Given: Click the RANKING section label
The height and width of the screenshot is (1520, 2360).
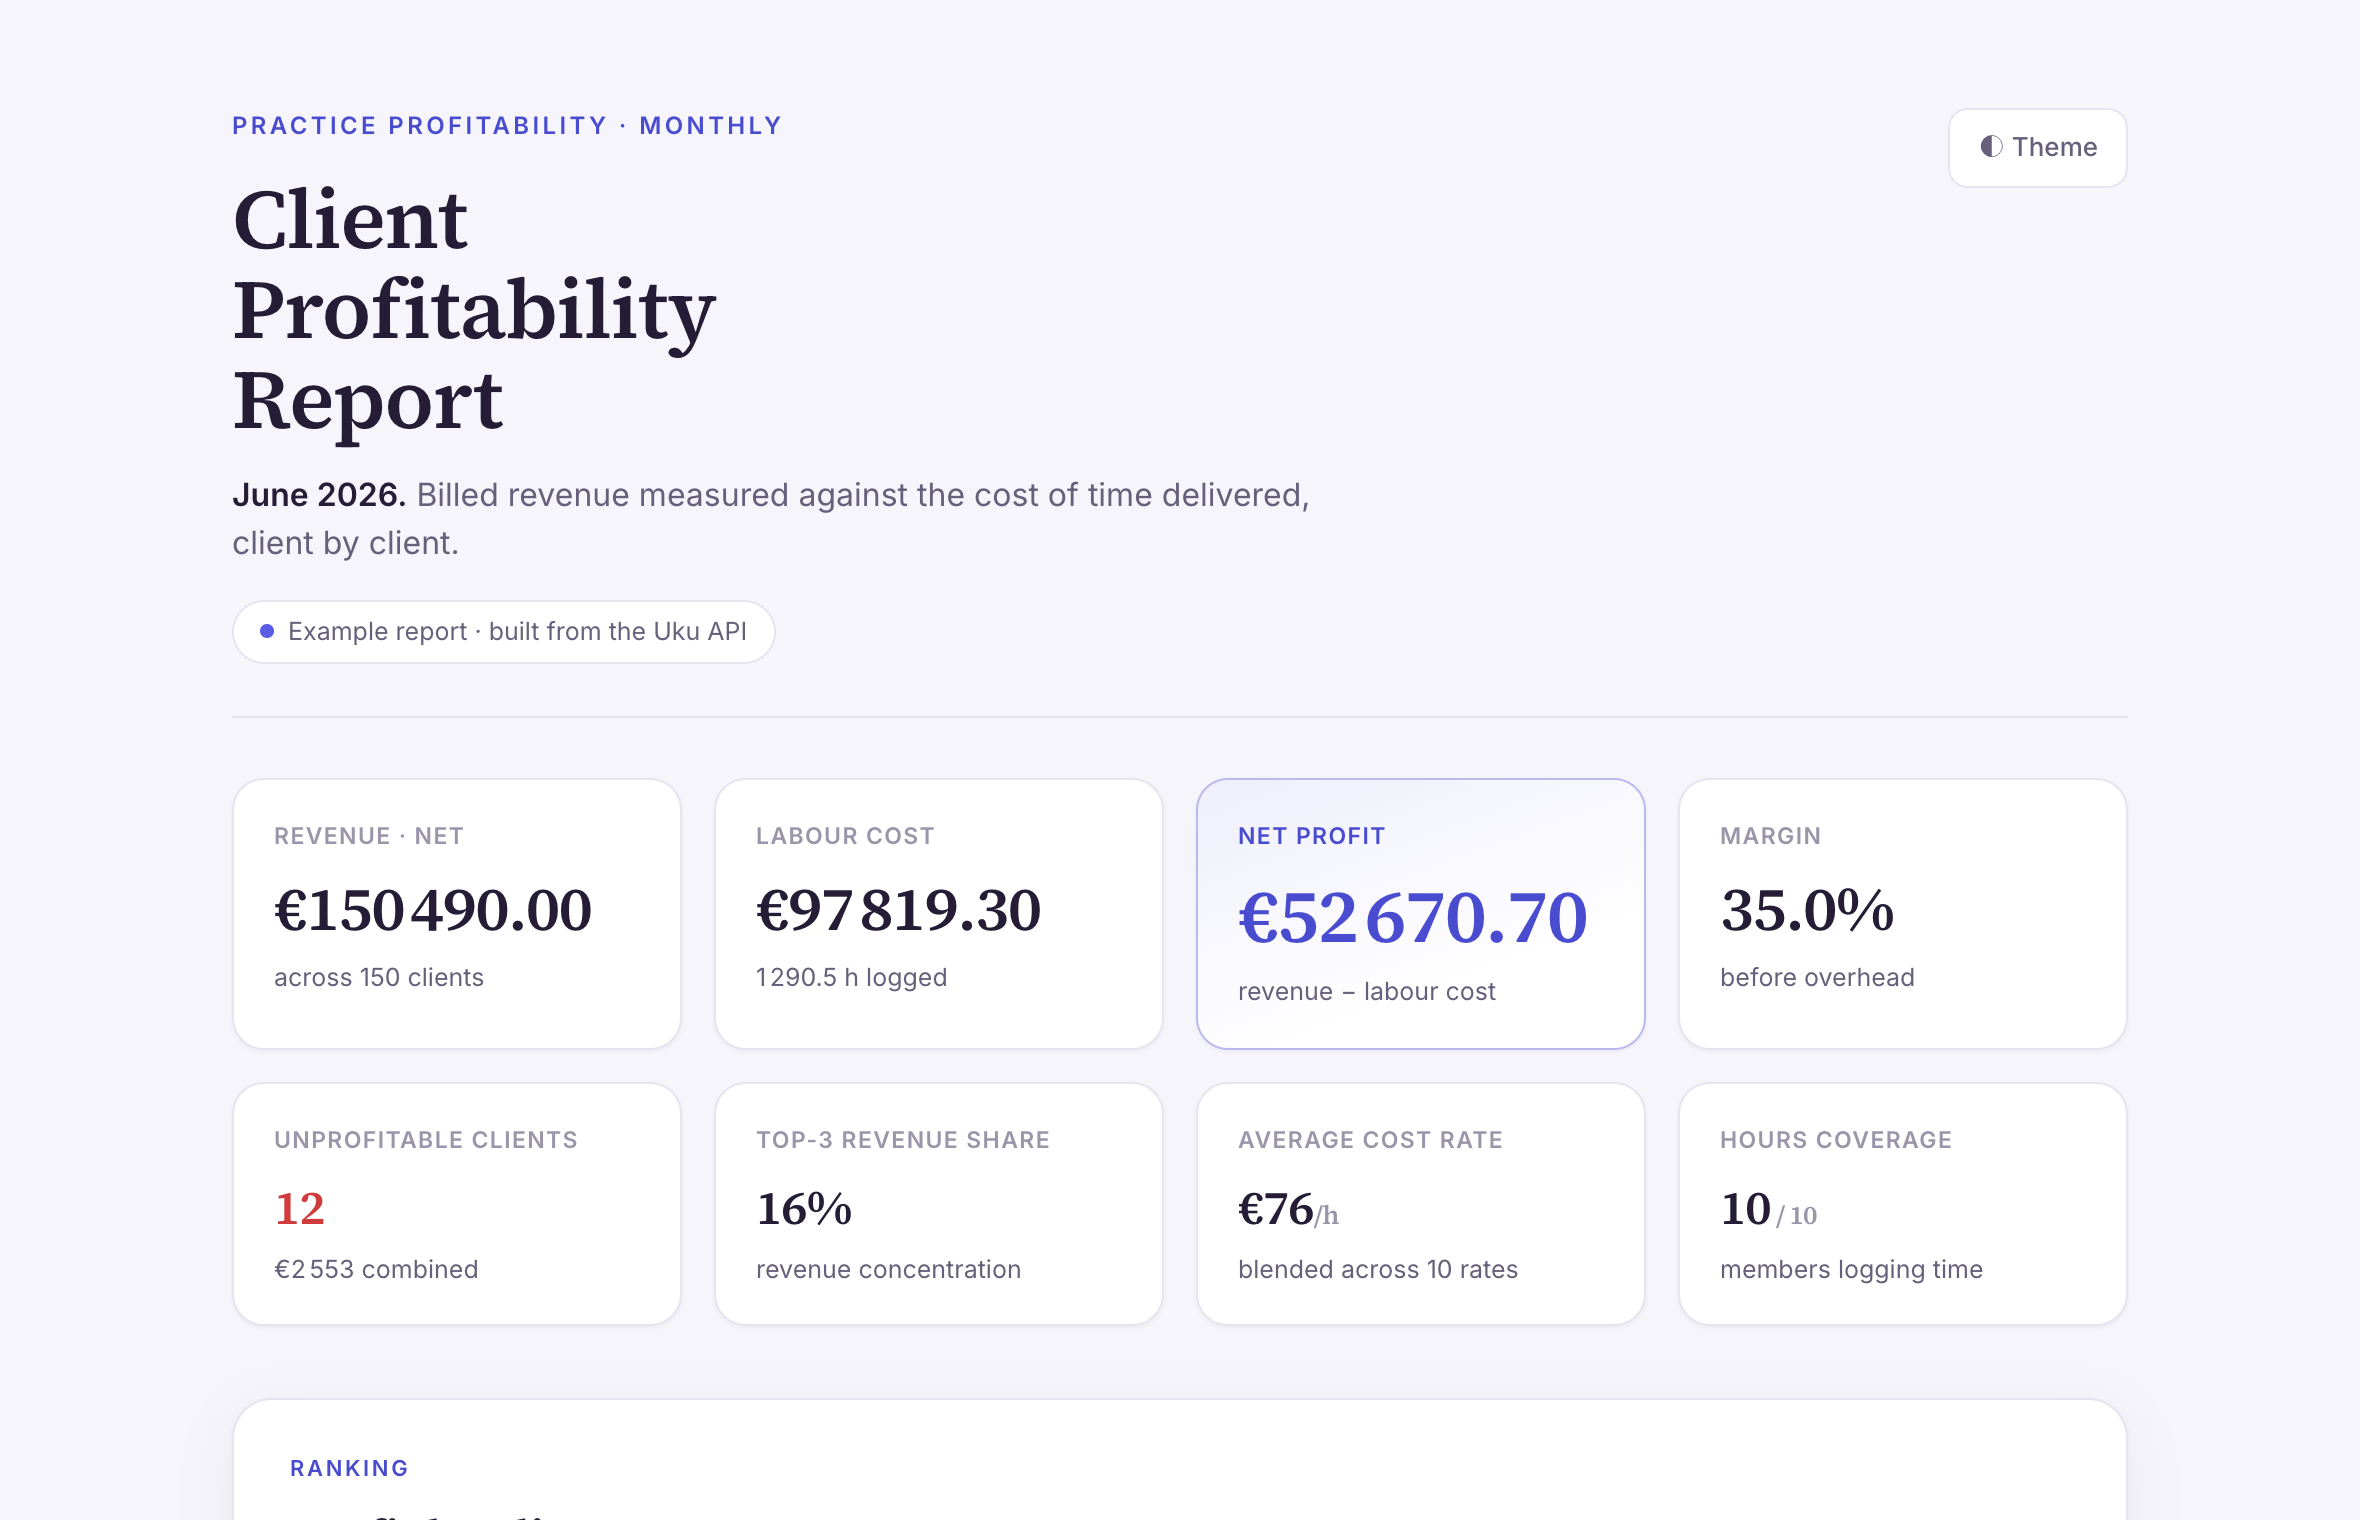Looking at the screenshot, I should click(349, 1468).
